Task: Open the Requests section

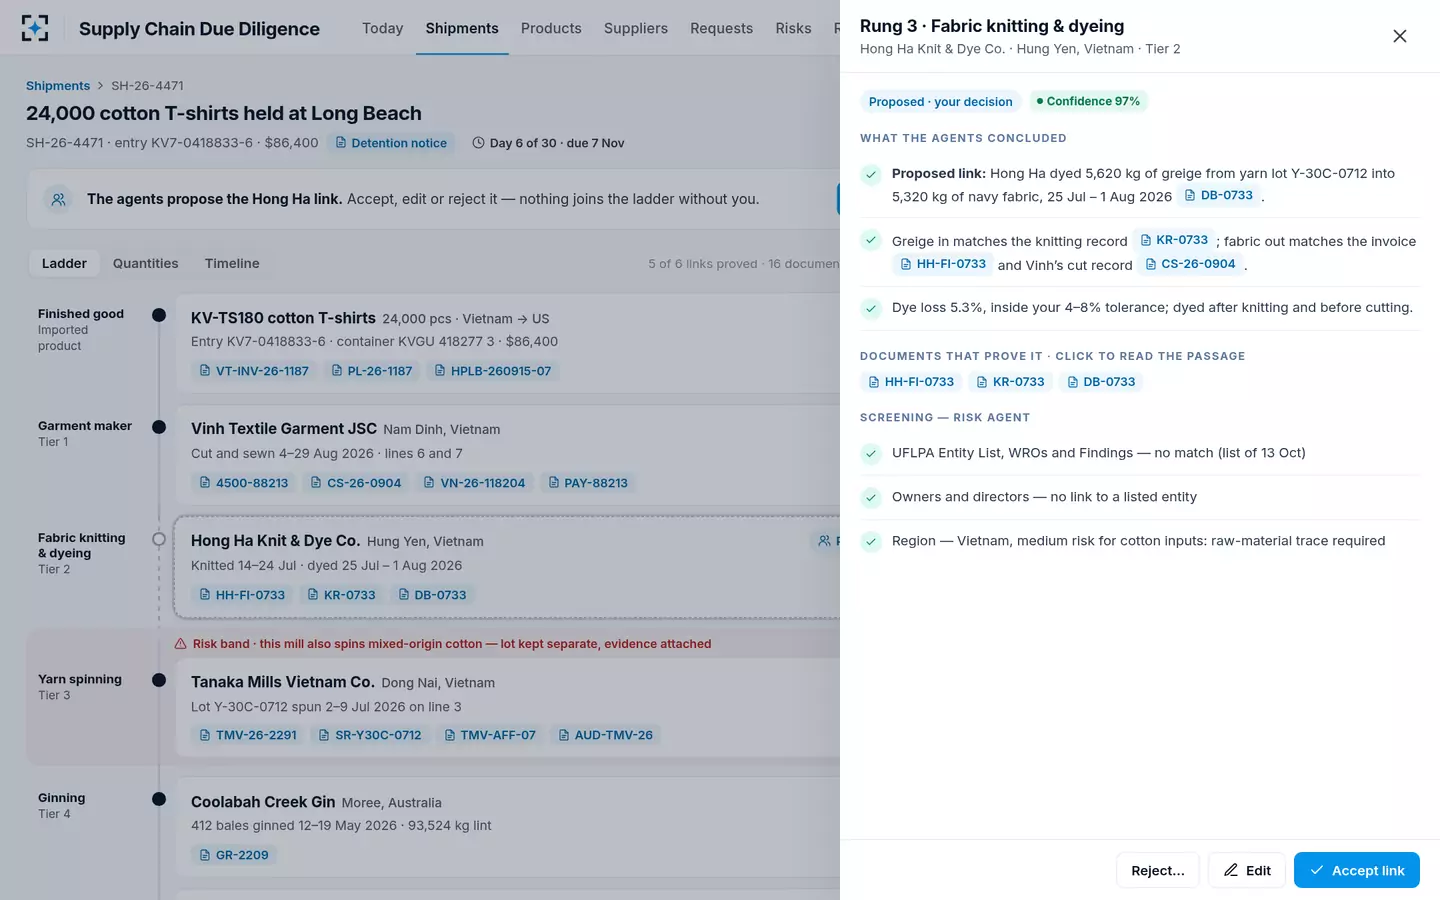Action: click(721, 28)
